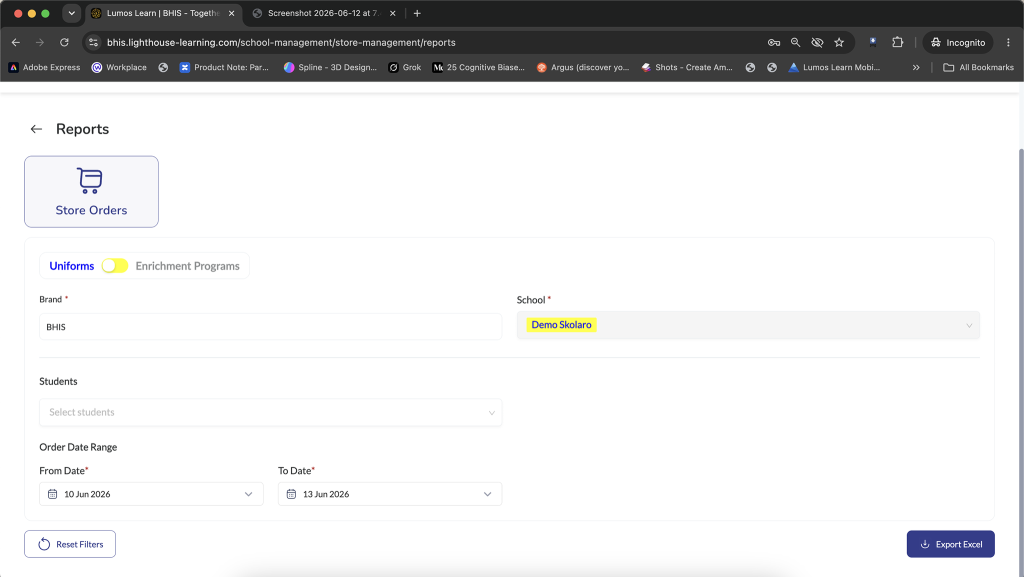Click the circular reset icon on Reset Filters
The height and width of the screenshot is (577, 1024).
click(x=44, y=544)
